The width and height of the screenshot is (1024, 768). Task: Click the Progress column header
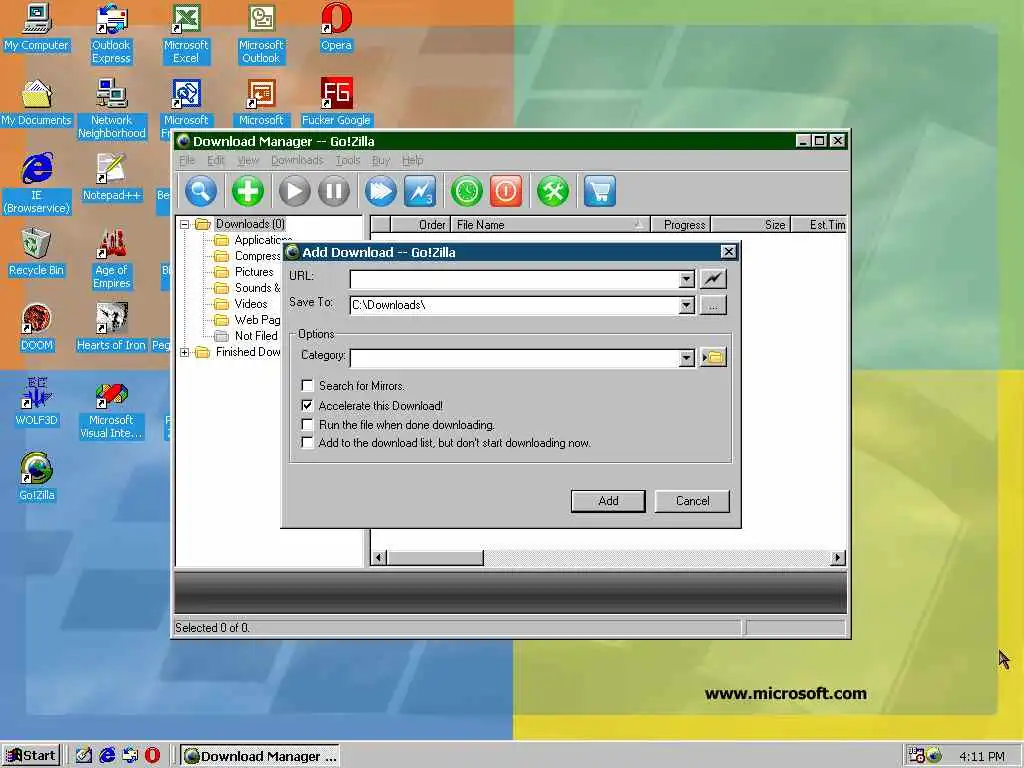[681, 225]
